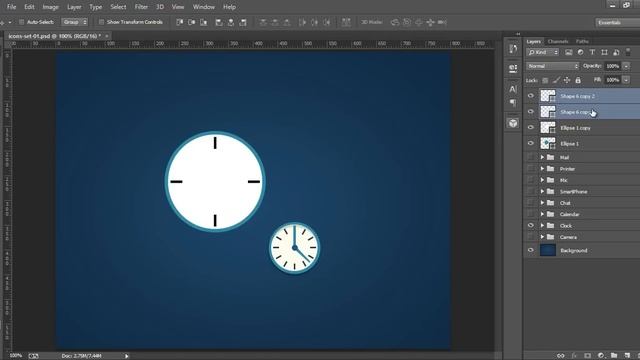Open the Fill slider arrow
Screen dimensions: 640x360
coord(626,80)
